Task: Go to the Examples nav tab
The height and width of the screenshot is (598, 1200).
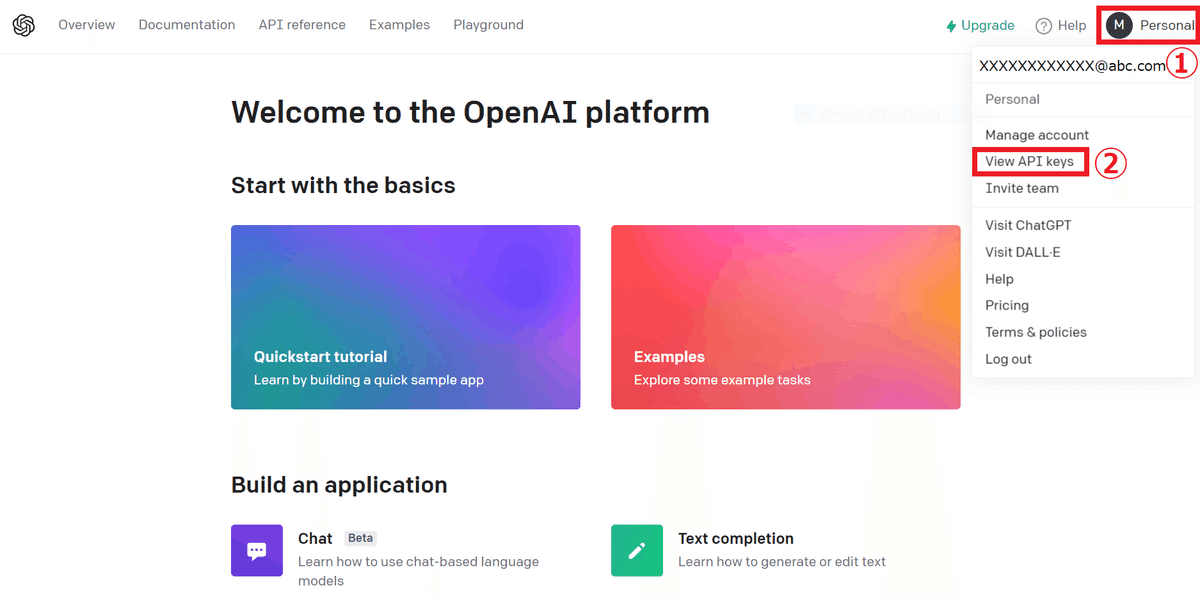Action: [x=399, y=24]
